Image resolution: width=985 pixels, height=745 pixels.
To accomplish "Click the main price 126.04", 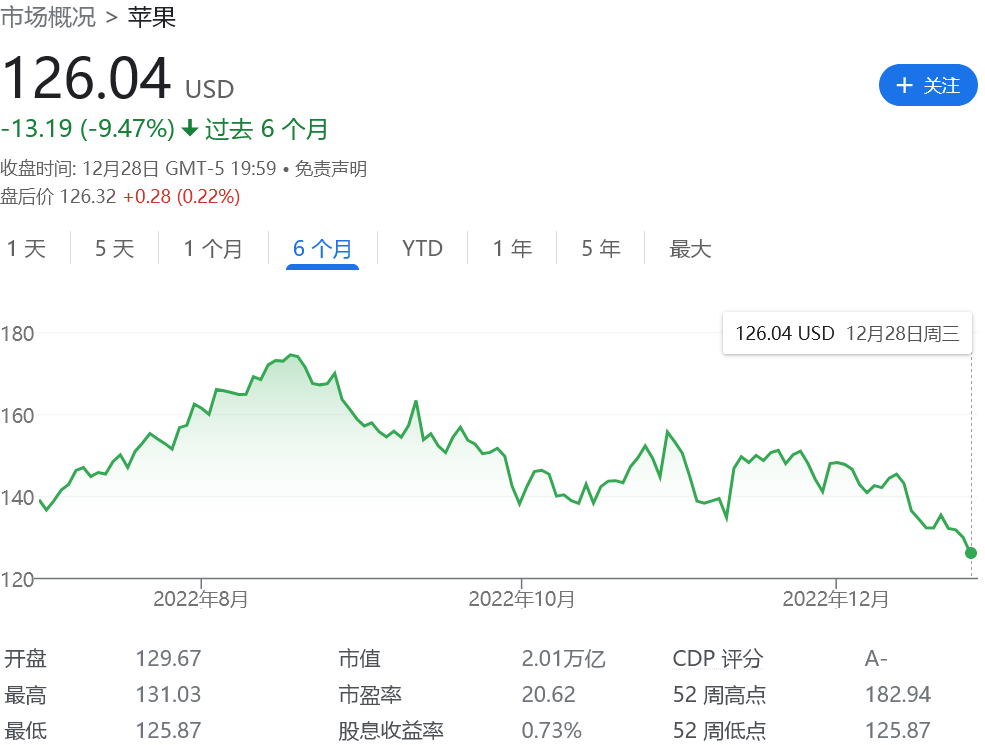I will point(87,79).
